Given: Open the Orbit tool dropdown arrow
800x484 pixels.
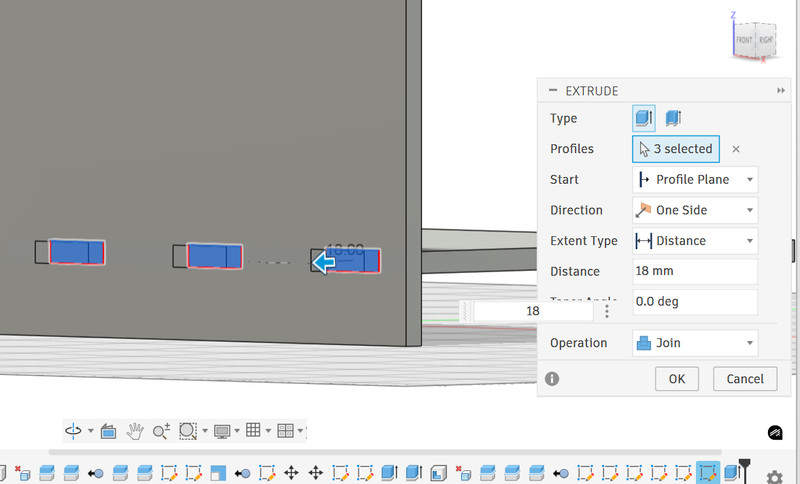Looking at the screenshot, I should (x=91, y=431).
